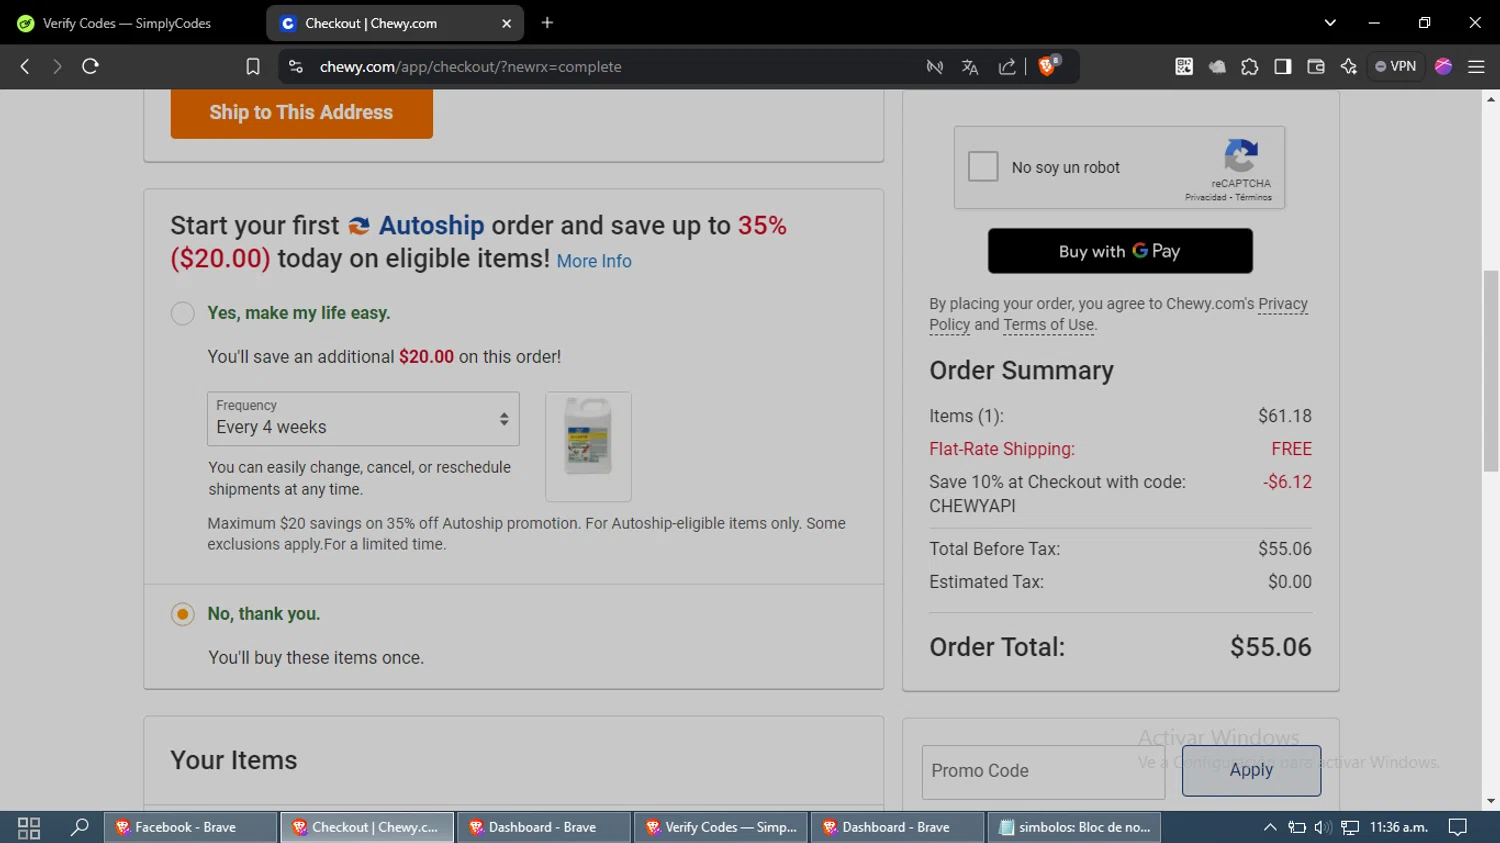The width and height of the screenshot is (1500, 843).
Task: Switch to Verify Codes — Simp... taskbar window
Action: (721, 828)
